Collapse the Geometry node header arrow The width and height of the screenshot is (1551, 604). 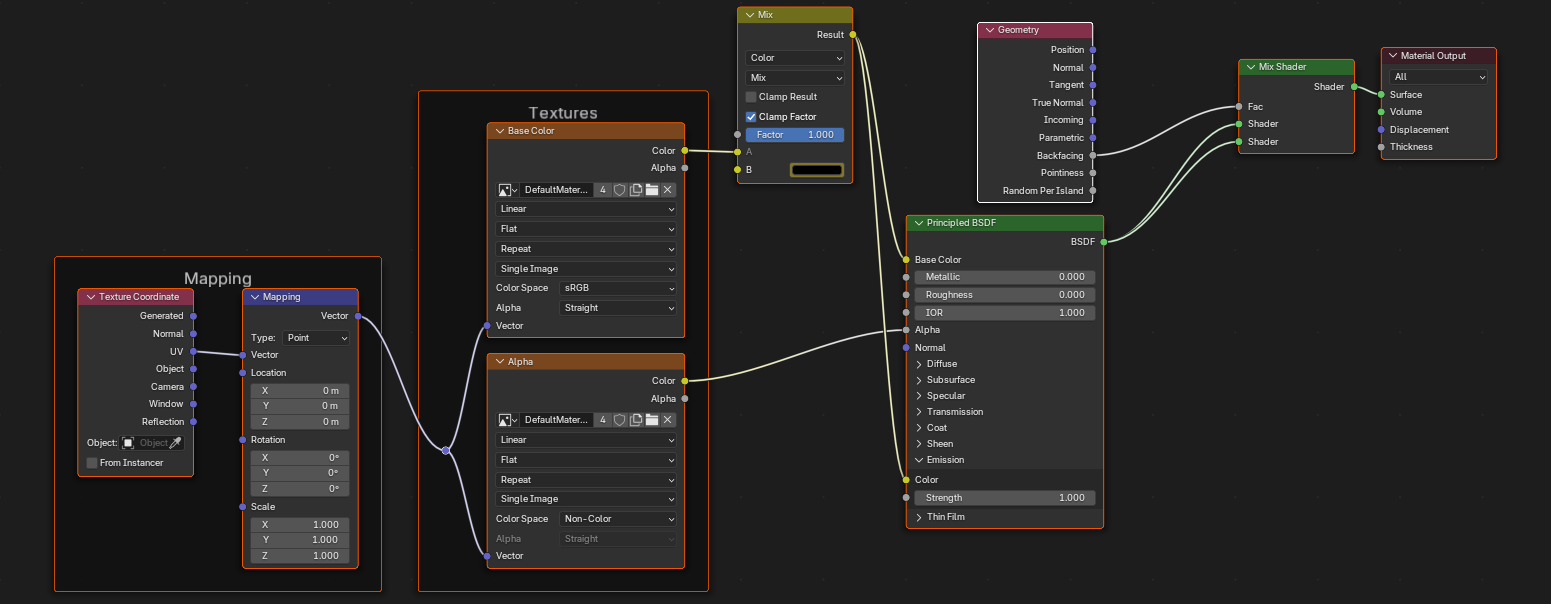click(988, 30)
